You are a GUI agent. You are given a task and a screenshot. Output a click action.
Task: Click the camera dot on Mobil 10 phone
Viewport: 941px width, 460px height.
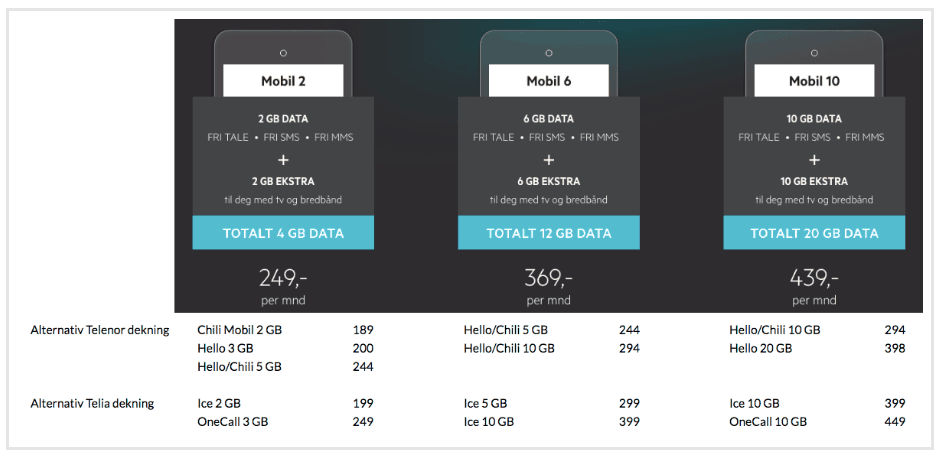(x=814, y=52)
